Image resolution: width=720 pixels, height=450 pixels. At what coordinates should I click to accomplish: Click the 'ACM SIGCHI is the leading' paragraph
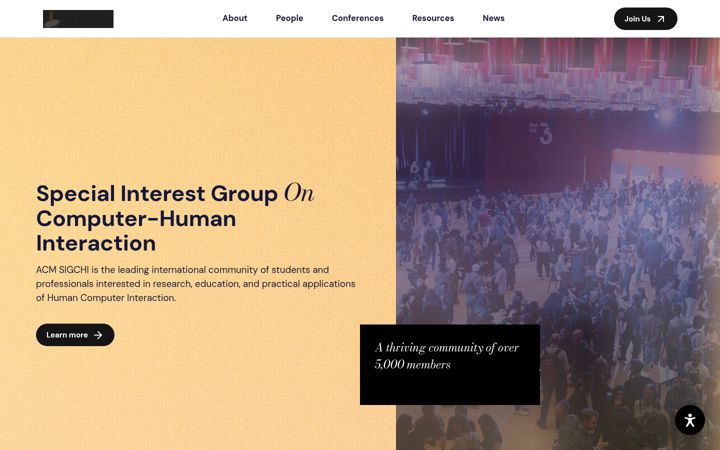click(196, 284)
